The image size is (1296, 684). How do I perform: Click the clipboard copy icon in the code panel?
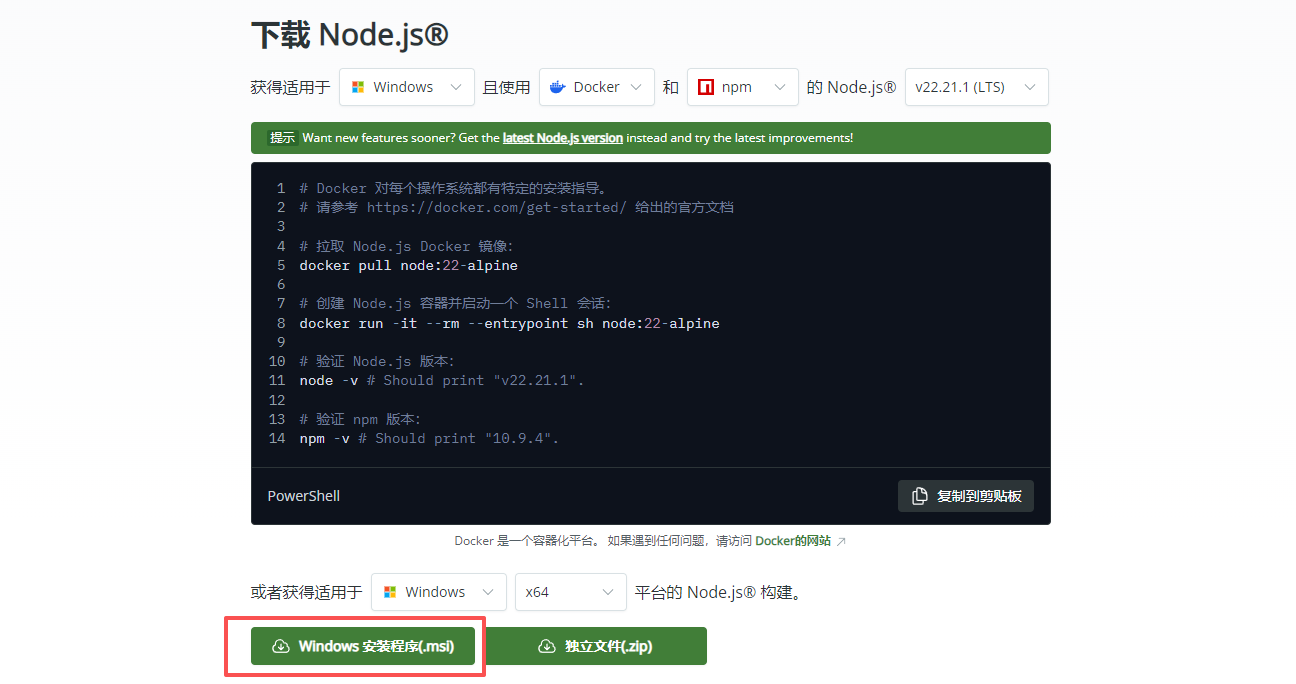pos(919,496)
